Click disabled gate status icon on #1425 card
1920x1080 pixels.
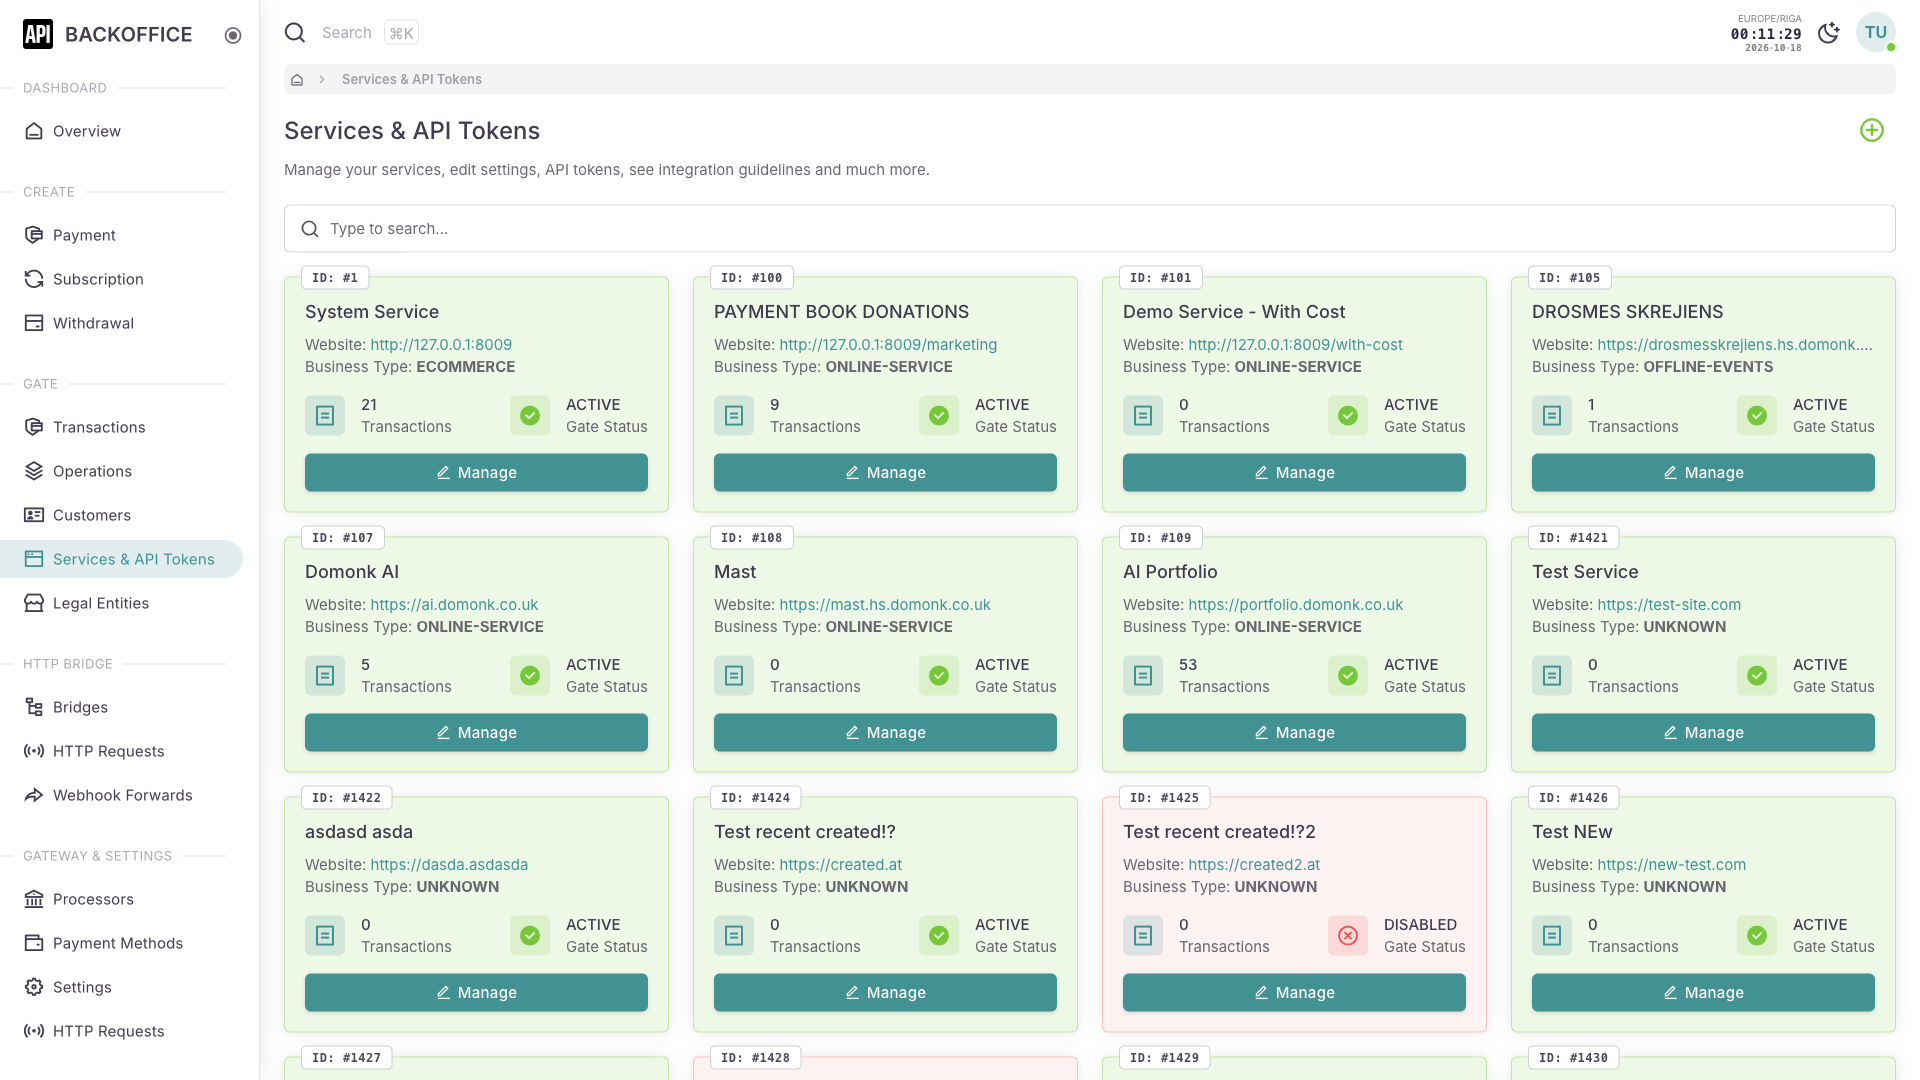tap(1348, 936)
